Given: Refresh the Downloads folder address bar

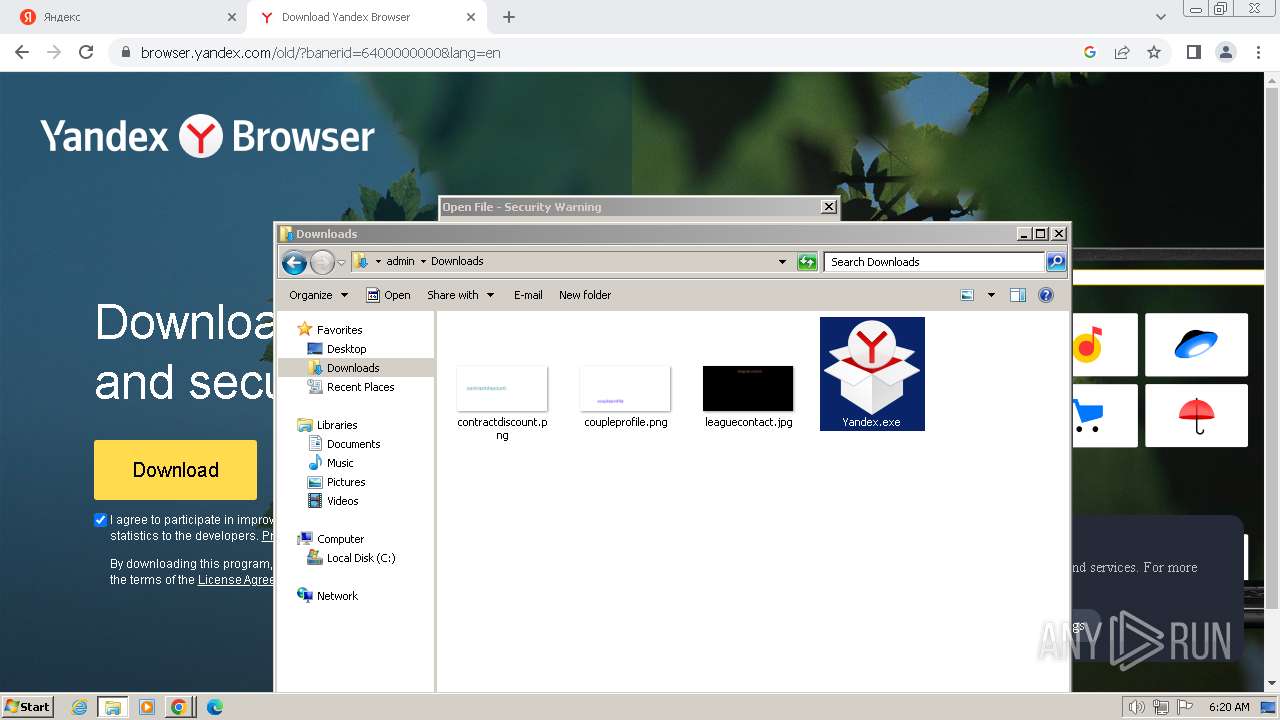Looking at the screenshot, I should (807, 262).
